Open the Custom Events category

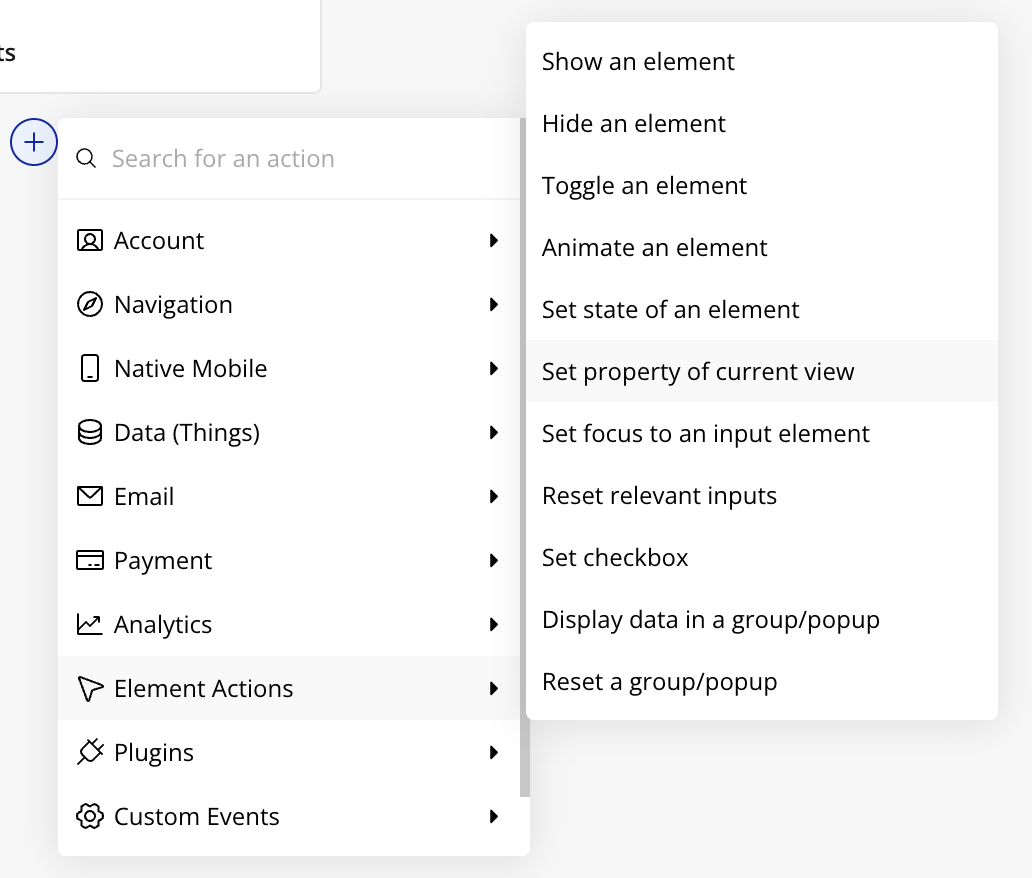289,816
